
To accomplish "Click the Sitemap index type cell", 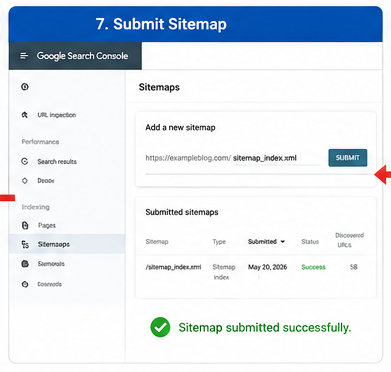I will point(224,272).
